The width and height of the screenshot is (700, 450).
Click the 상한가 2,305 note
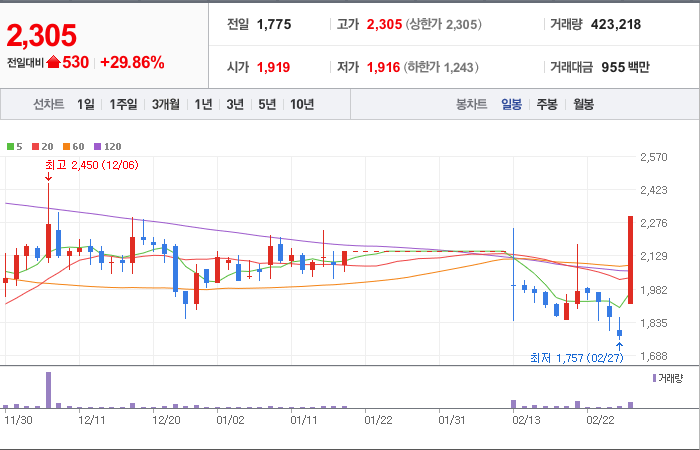click(443, 24)
